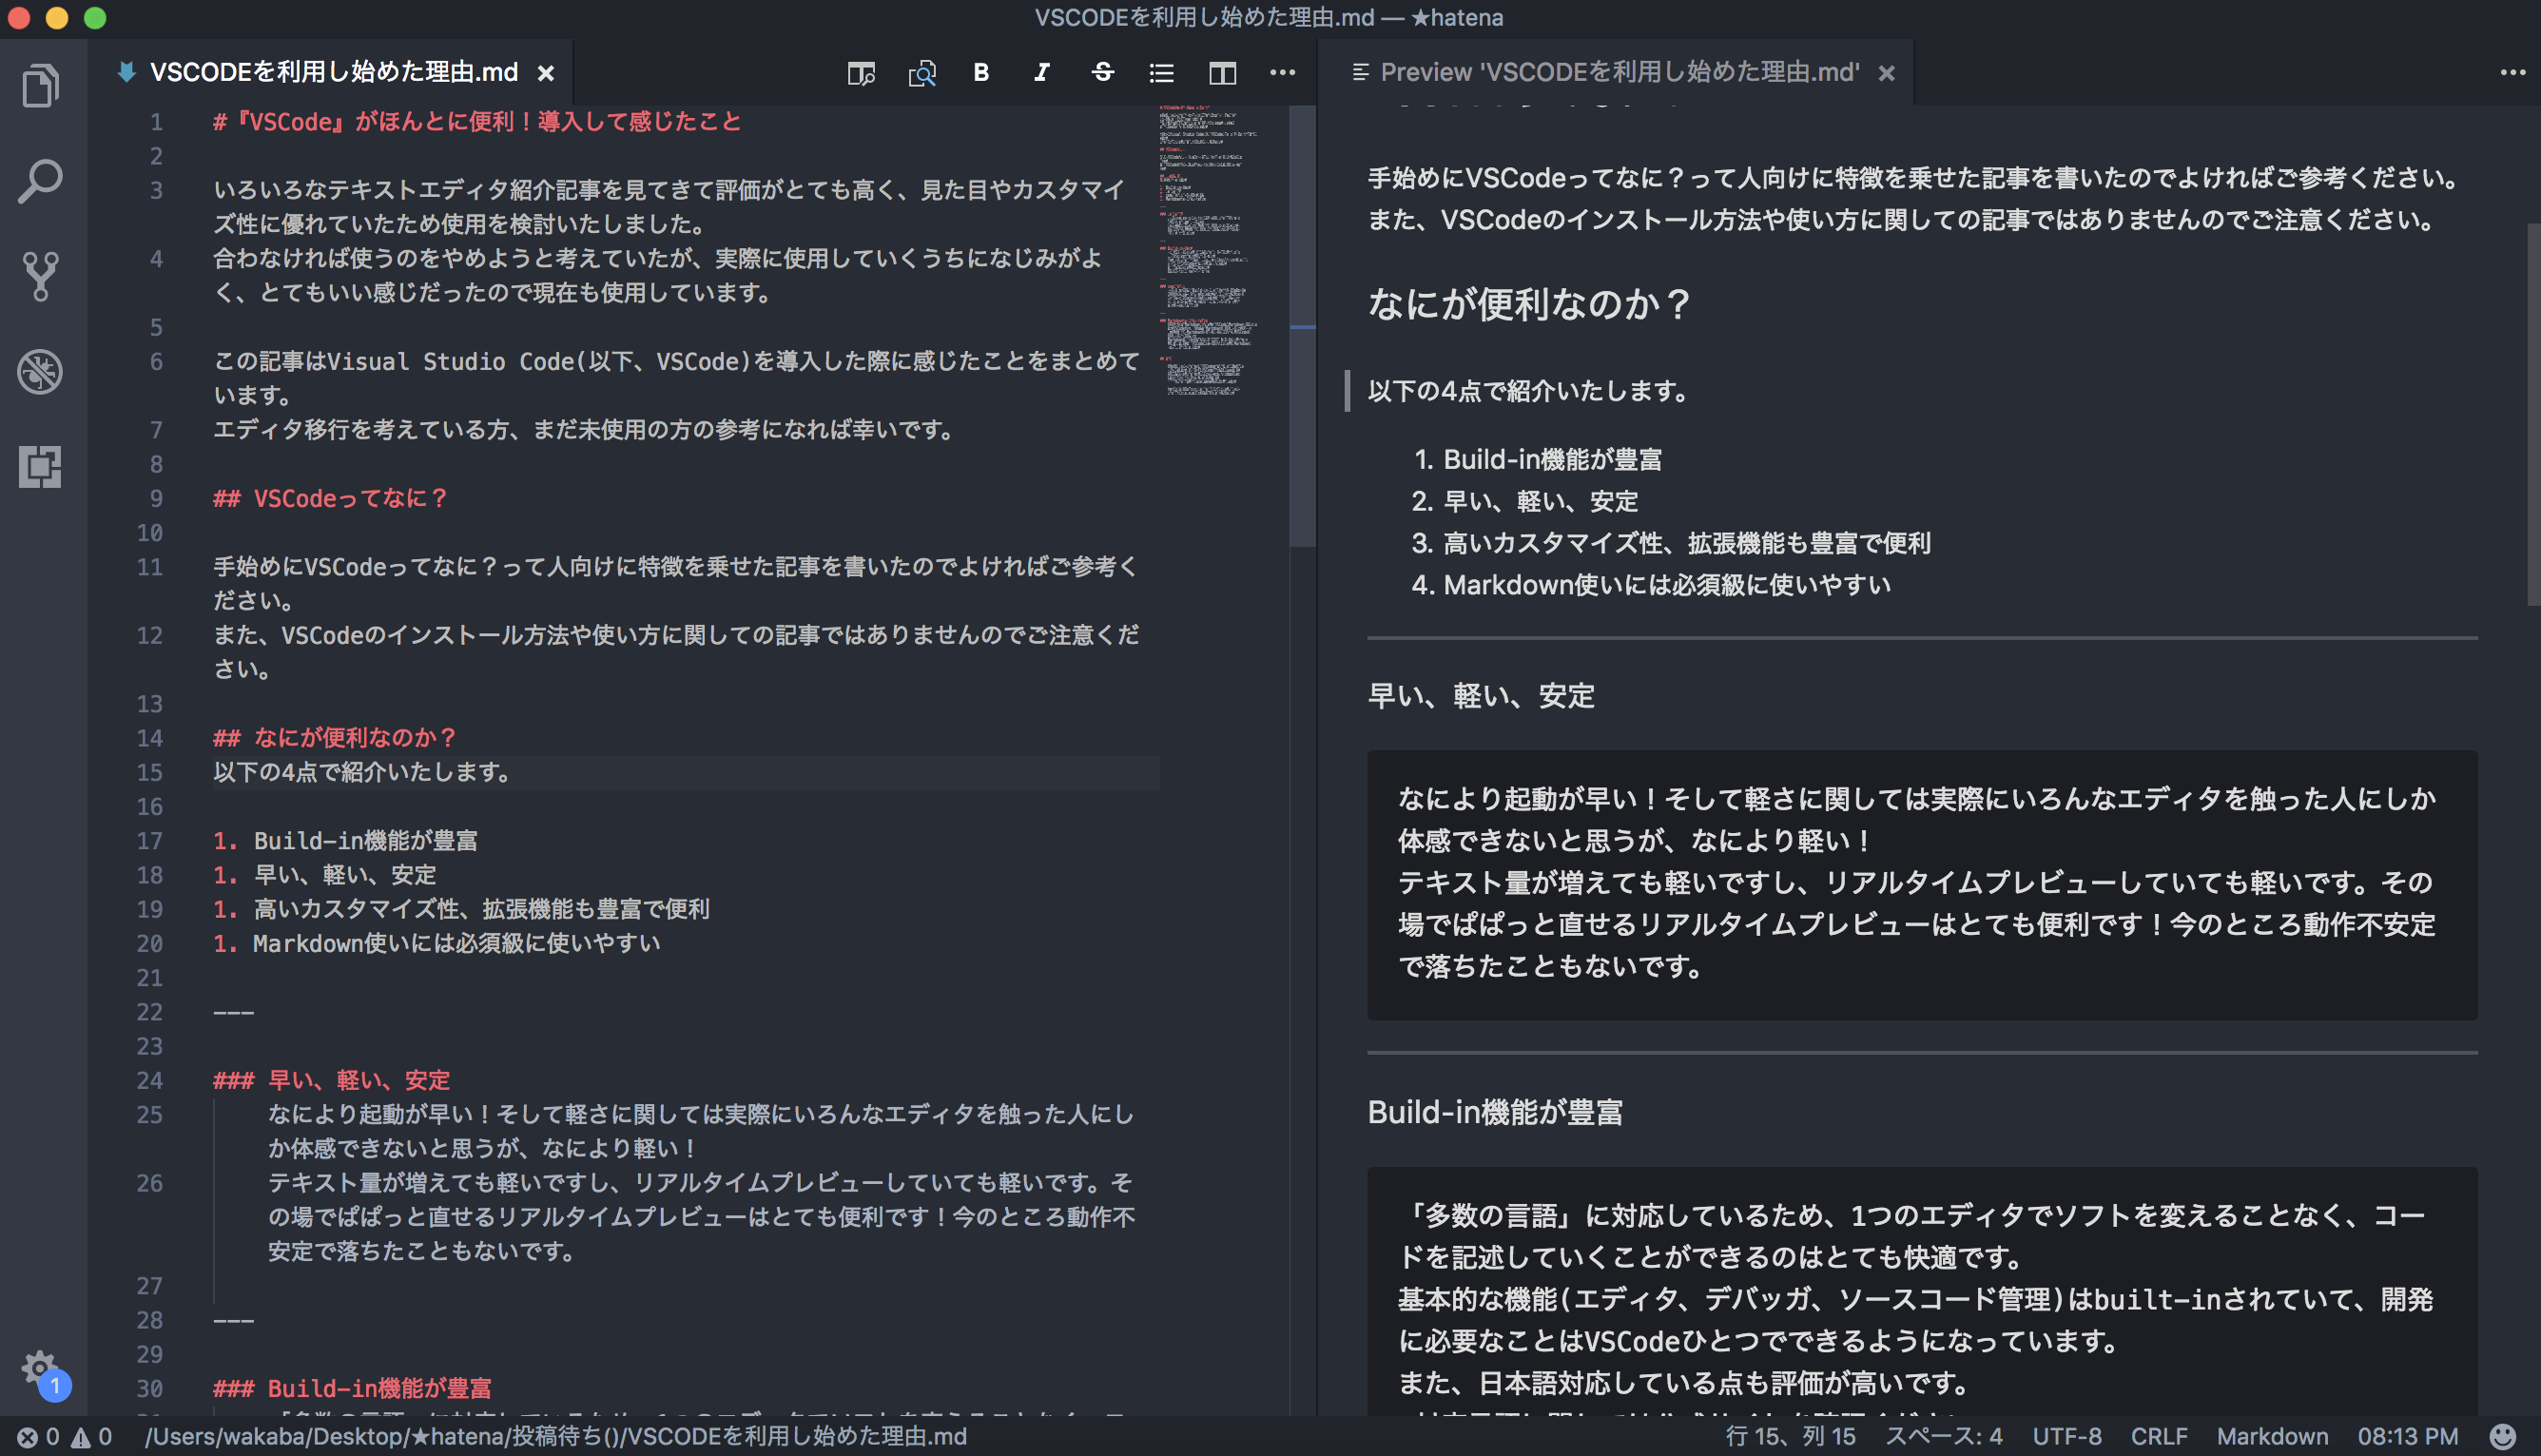Screen dimensions: 2541x1456
Task: Open the Explorer view in activity bar
Action: 40,85
